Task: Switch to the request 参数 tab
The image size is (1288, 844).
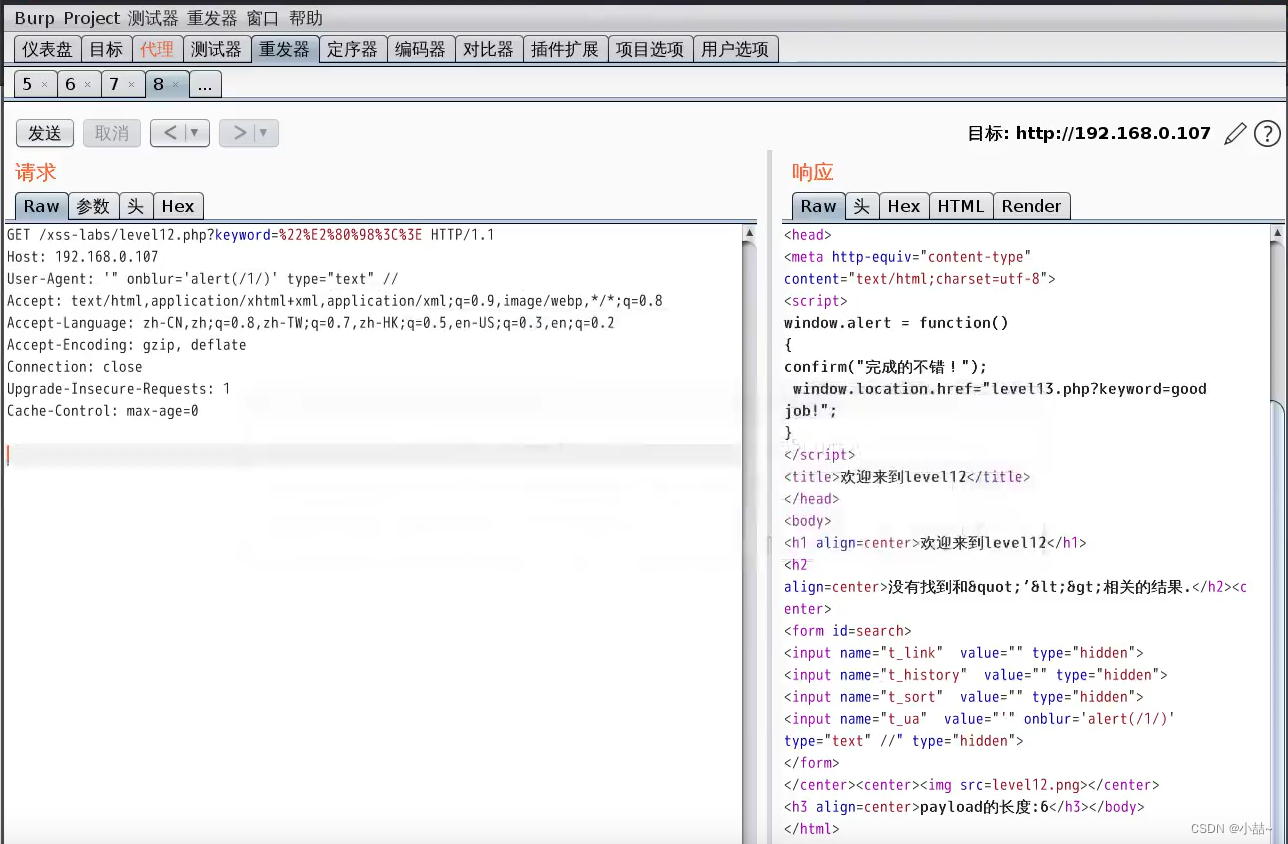Action: (x=93, y=206)
